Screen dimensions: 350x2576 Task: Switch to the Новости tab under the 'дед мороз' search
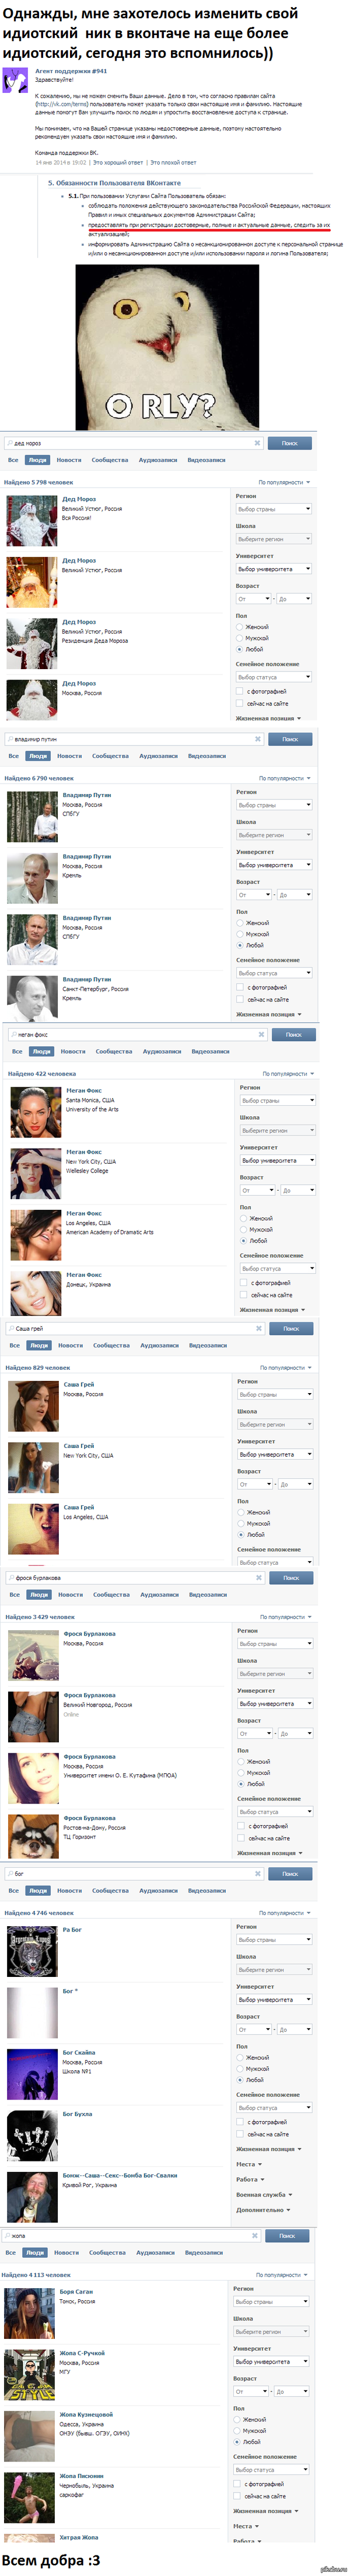pos(69,460)
